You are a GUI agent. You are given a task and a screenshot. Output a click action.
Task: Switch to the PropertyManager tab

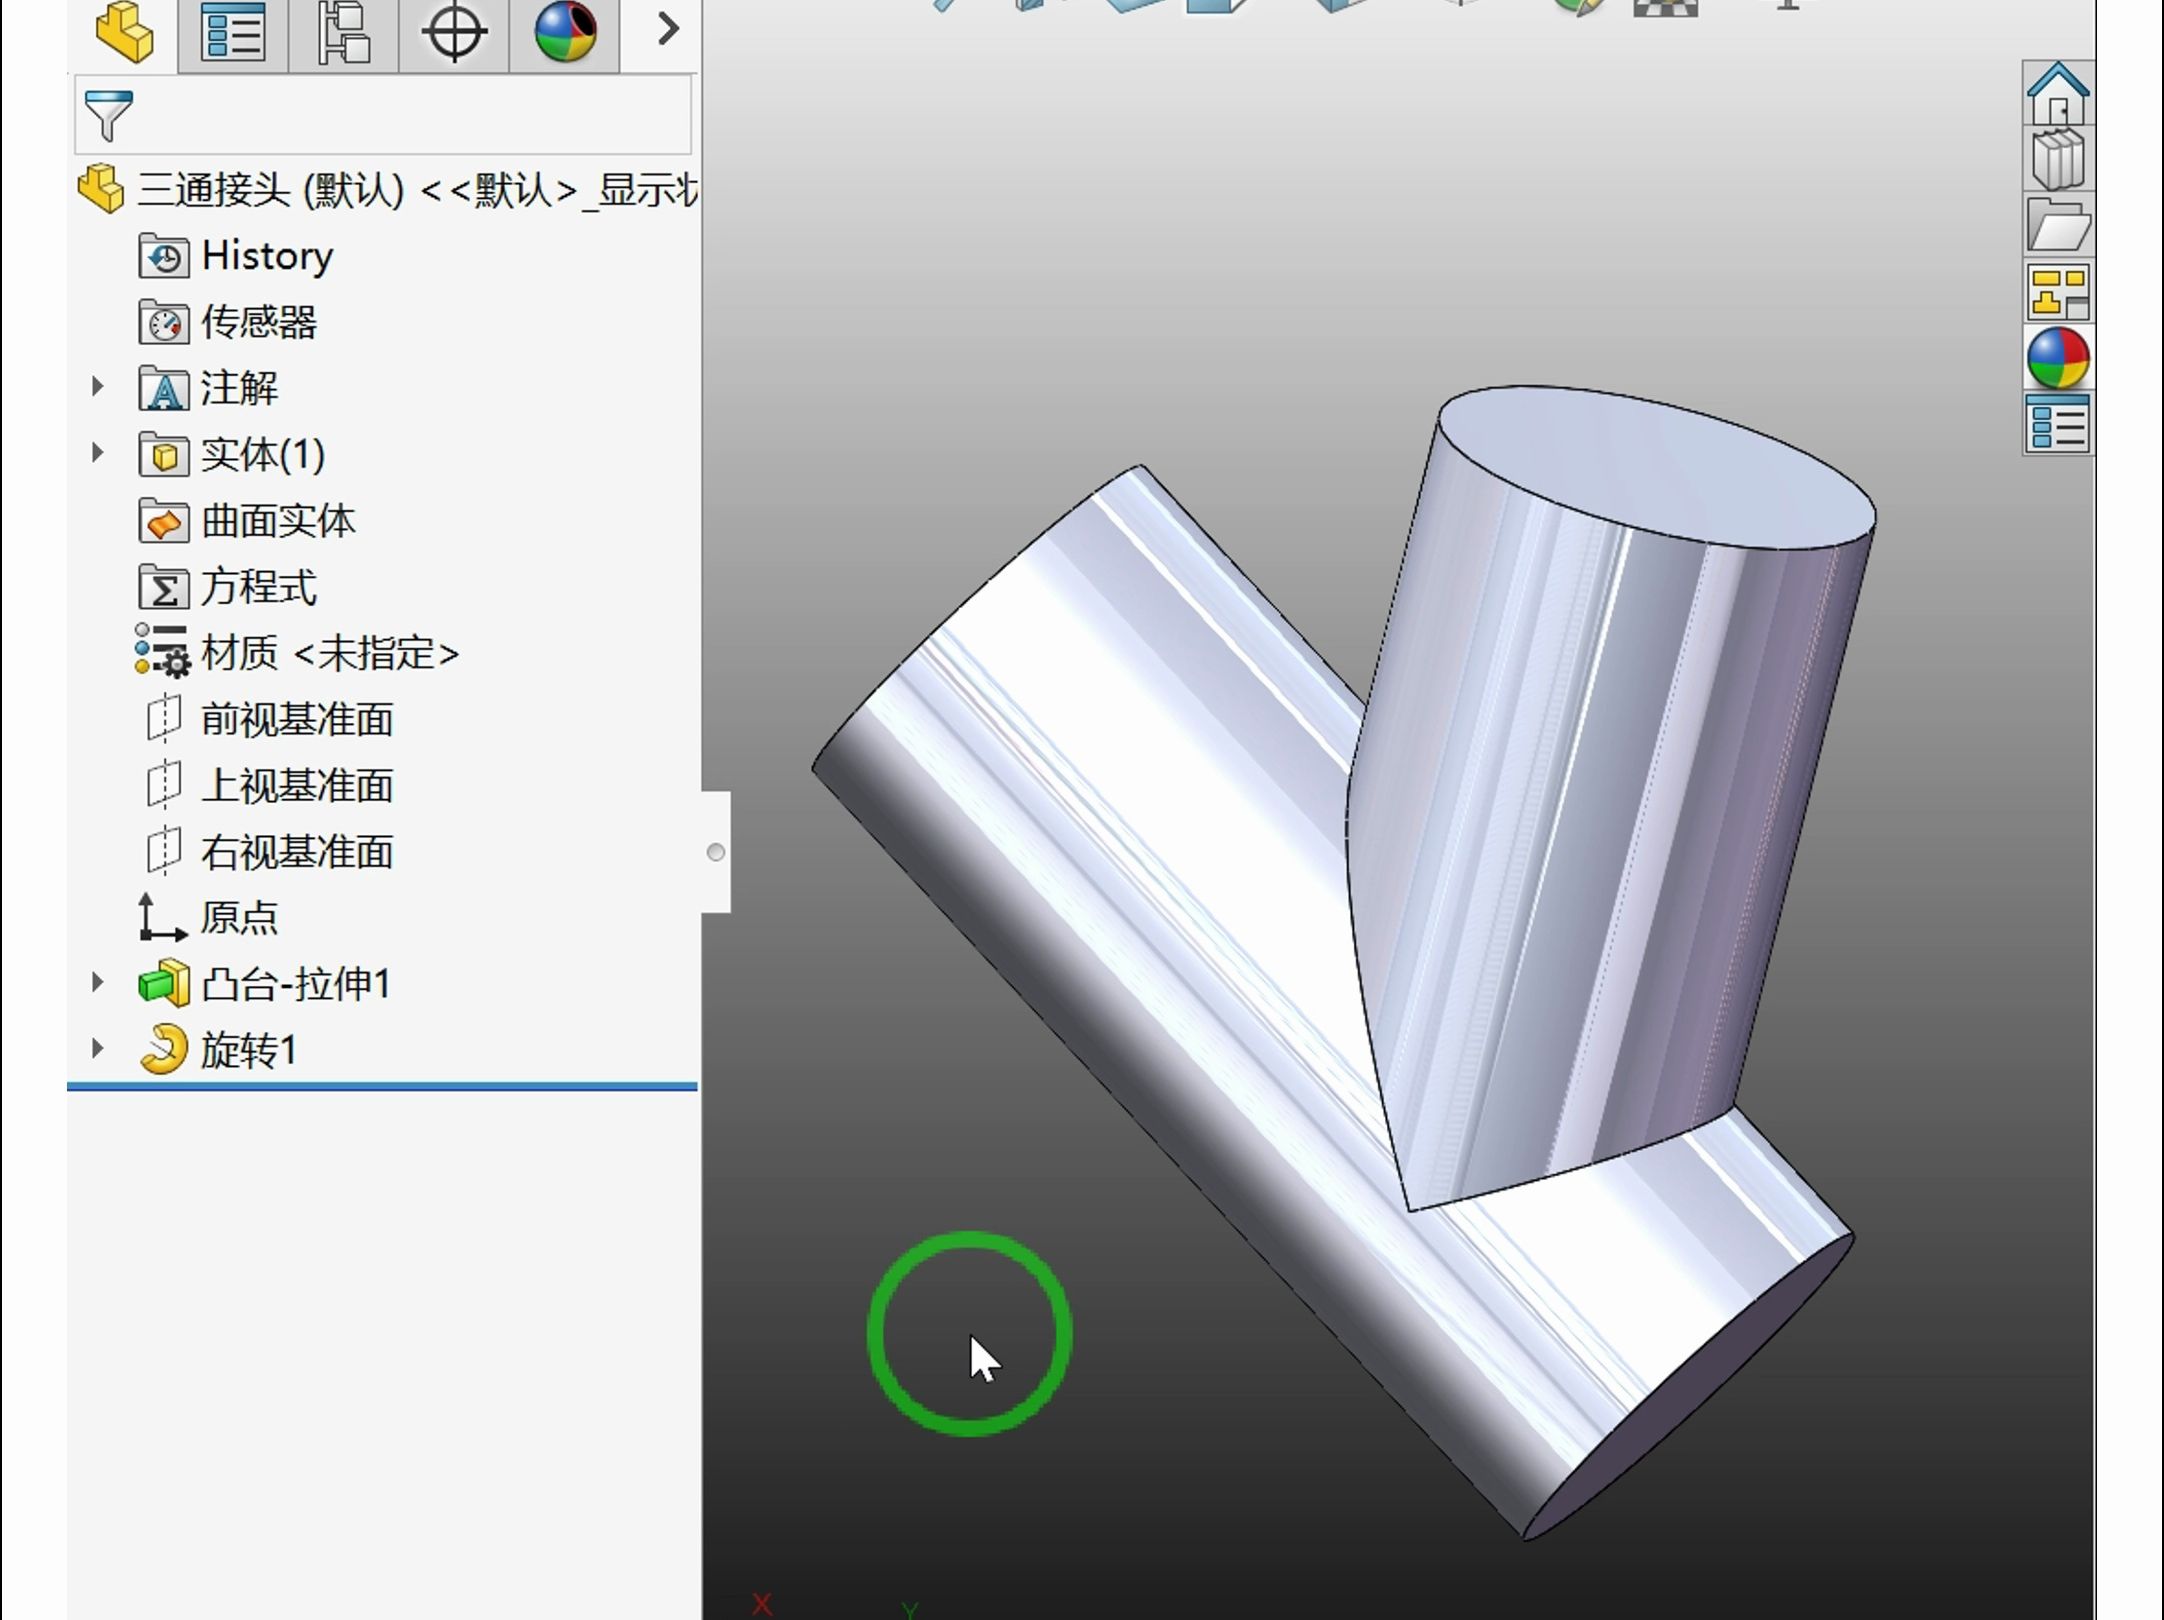(233, 32)
